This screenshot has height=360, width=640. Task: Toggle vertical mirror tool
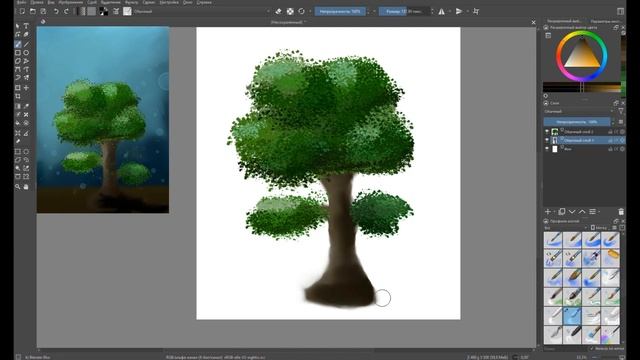click(x=459, y=11)
